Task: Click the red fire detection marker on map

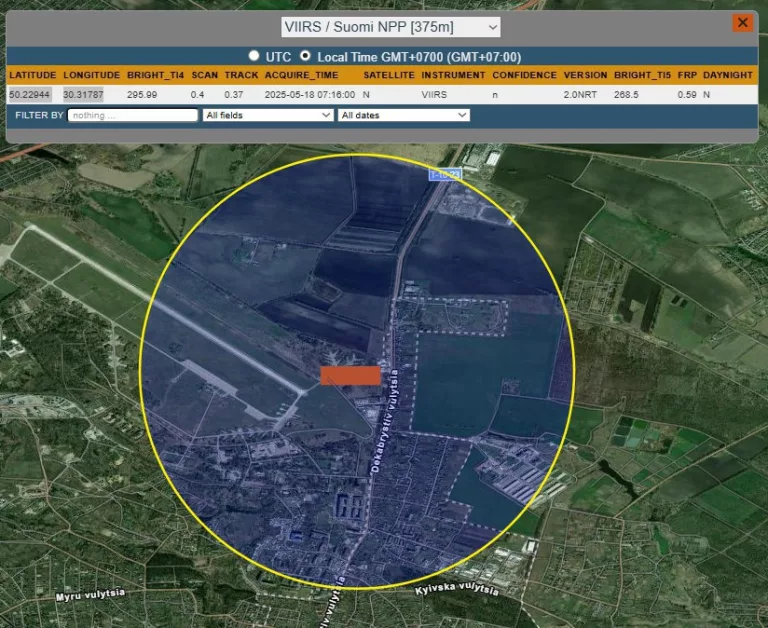Action: point(350,375)
